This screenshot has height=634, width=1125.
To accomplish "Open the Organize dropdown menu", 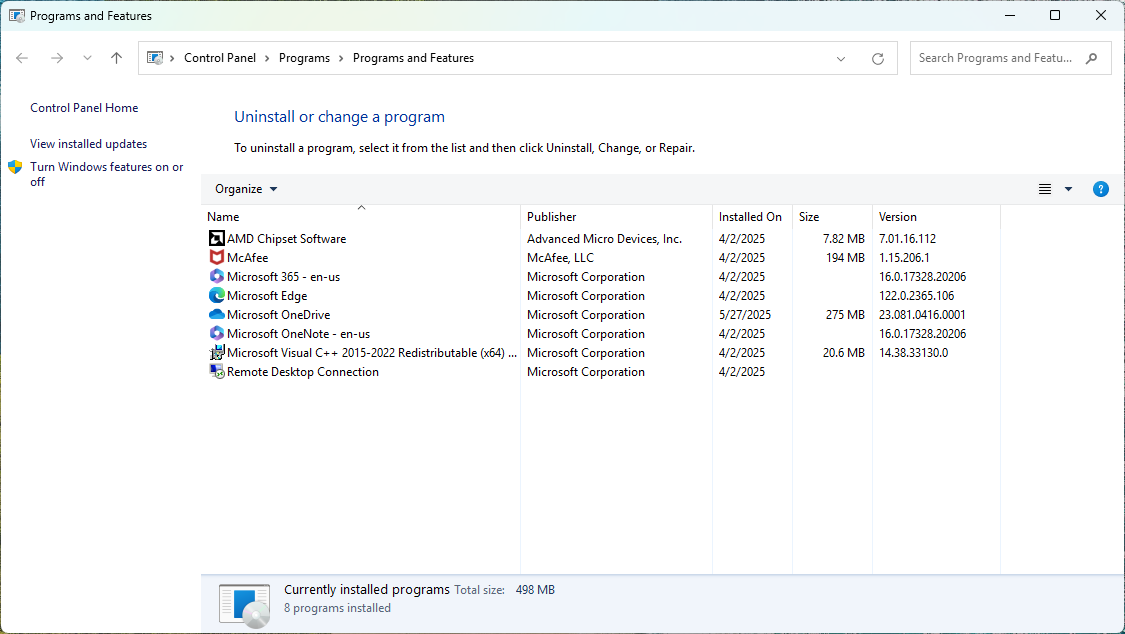I will [246, 189].
